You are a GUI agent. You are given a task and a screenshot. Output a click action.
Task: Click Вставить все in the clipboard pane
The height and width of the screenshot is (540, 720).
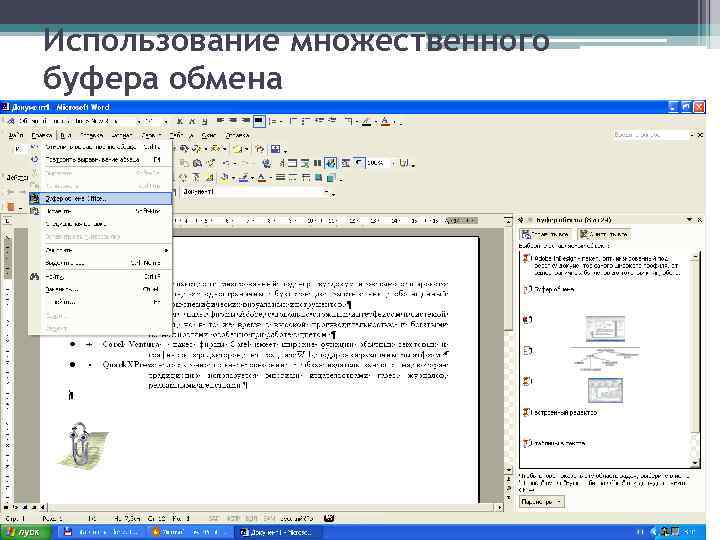pyautogui.click(x=547, y=234)
